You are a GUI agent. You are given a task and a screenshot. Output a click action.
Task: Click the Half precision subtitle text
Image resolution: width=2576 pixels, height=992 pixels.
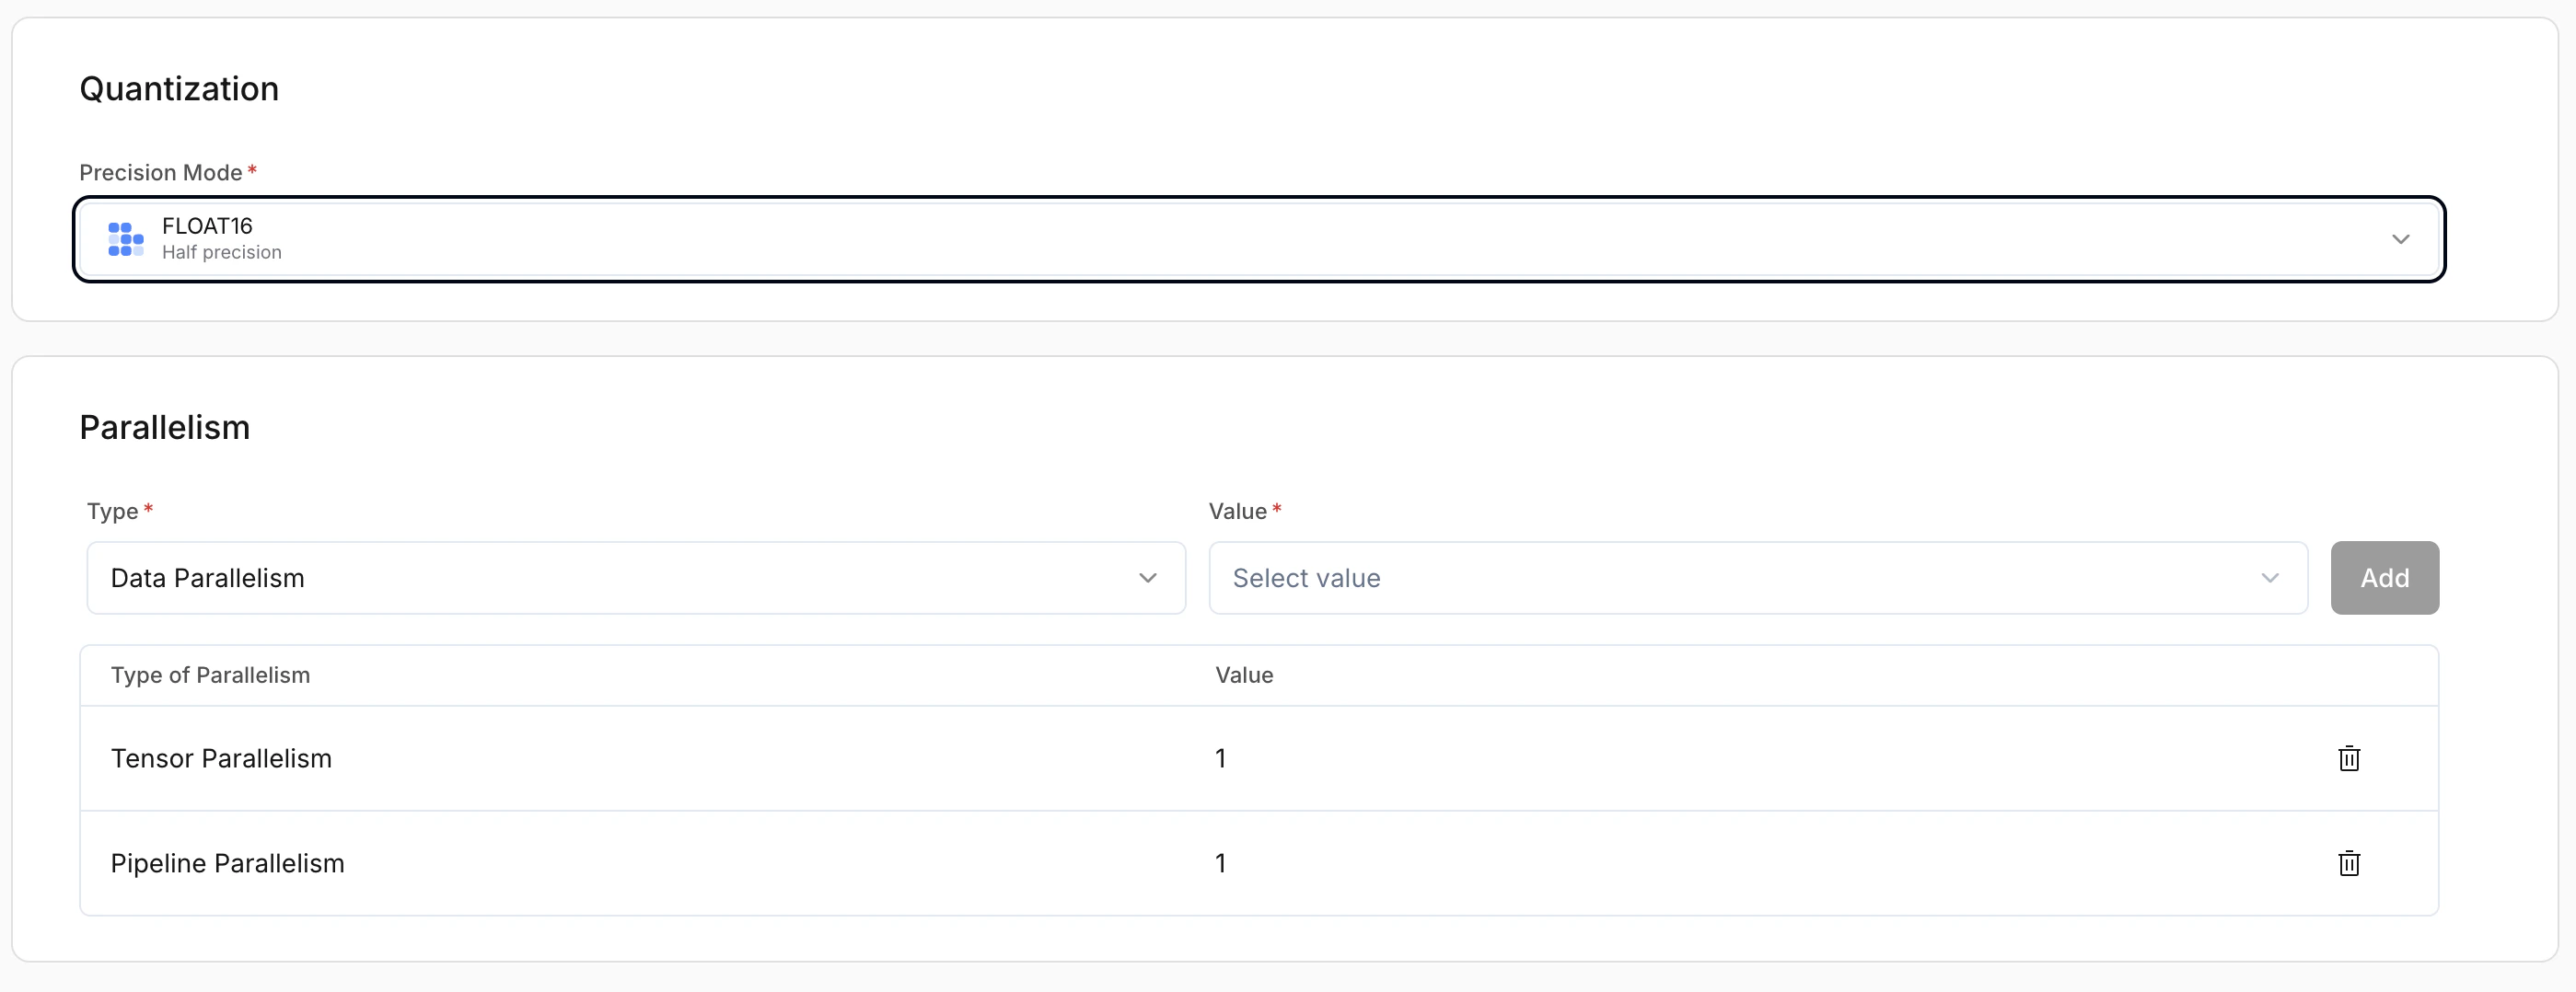pos(222,252)
